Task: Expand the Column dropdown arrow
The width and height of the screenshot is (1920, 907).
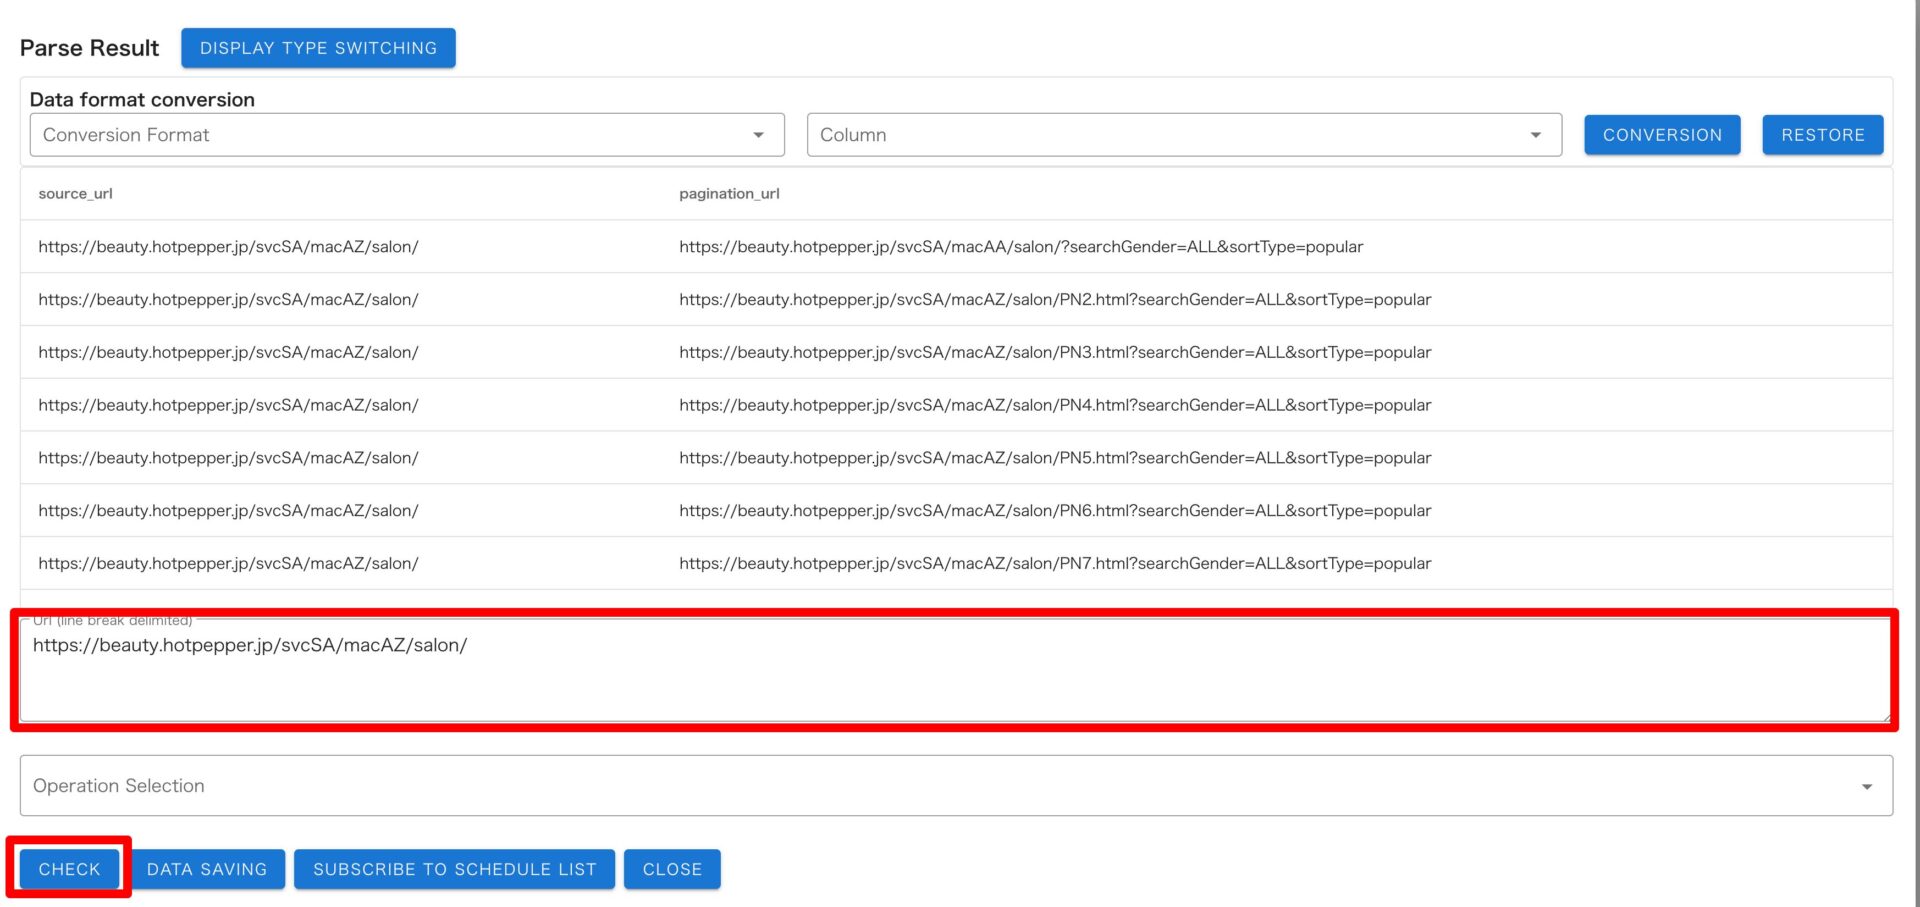Action: [1535, 135]
